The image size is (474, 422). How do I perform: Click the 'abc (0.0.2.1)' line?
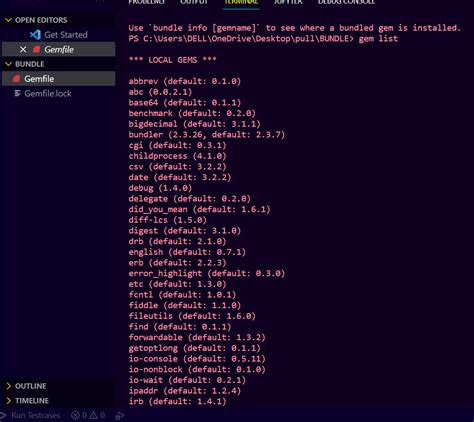pyautogui.click(x=160, y=92)
